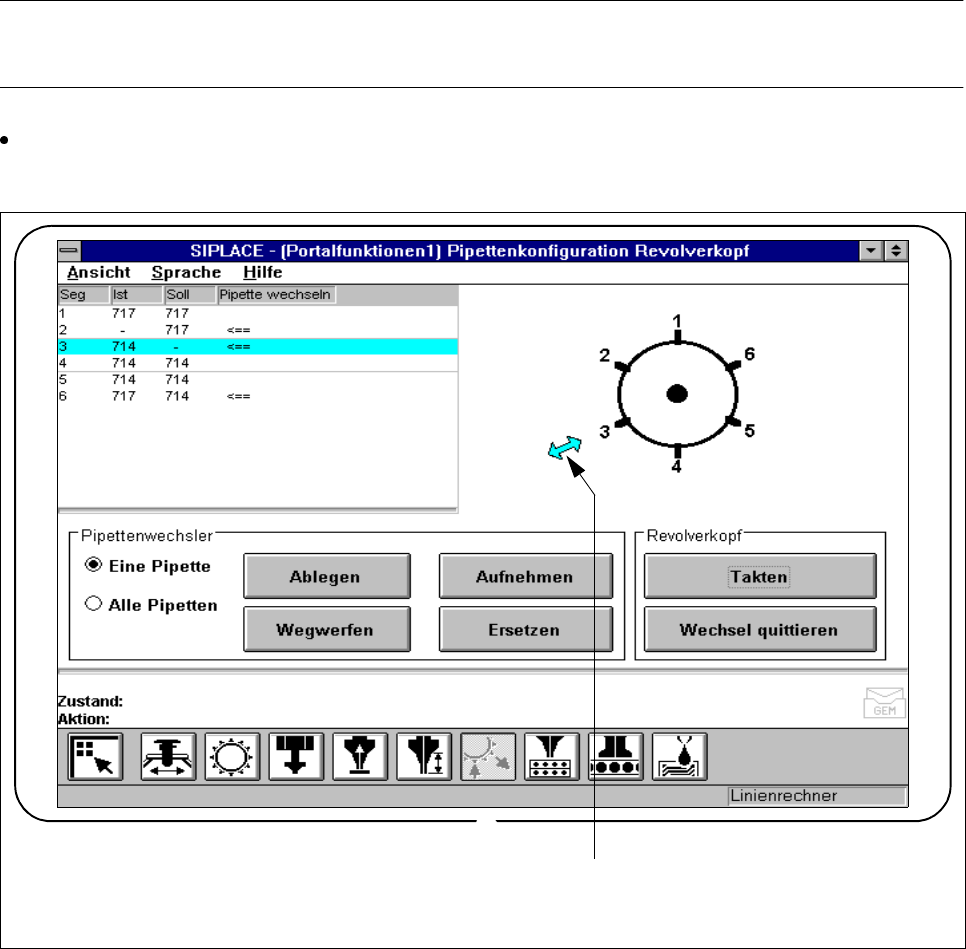Click segment number 3 on revolver diagram
Viewport: 966px width, 949px height.
(x=604, y=432)
